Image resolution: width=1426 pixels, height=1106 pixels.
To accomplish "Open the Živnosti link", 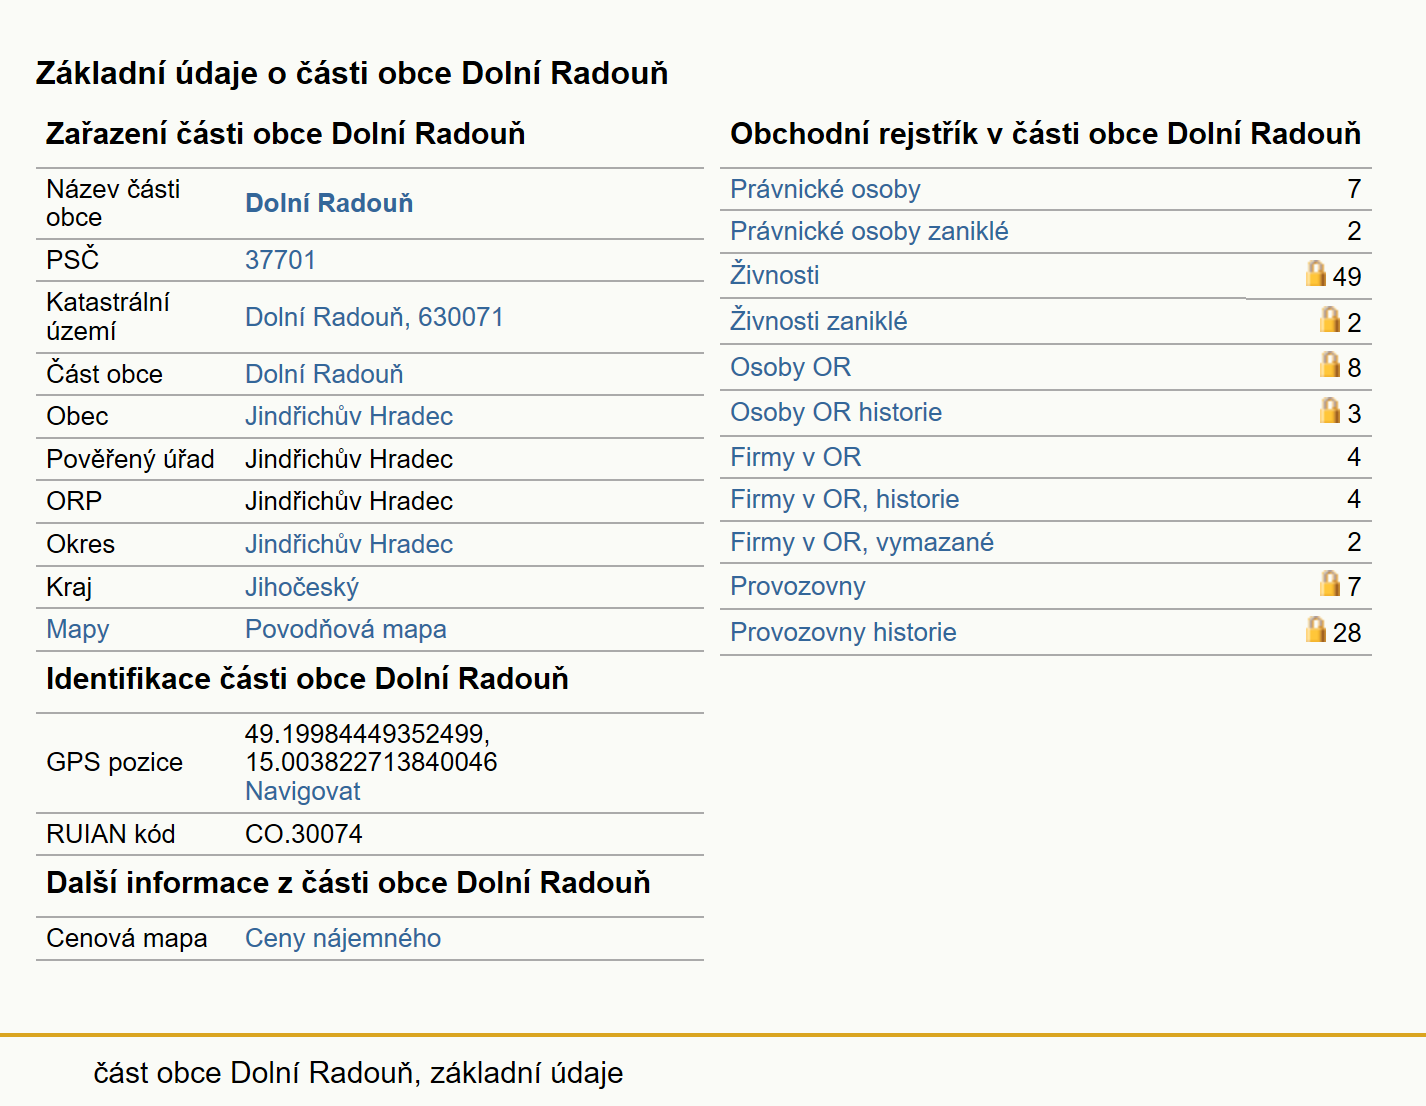I will click(x=775, y=274).
